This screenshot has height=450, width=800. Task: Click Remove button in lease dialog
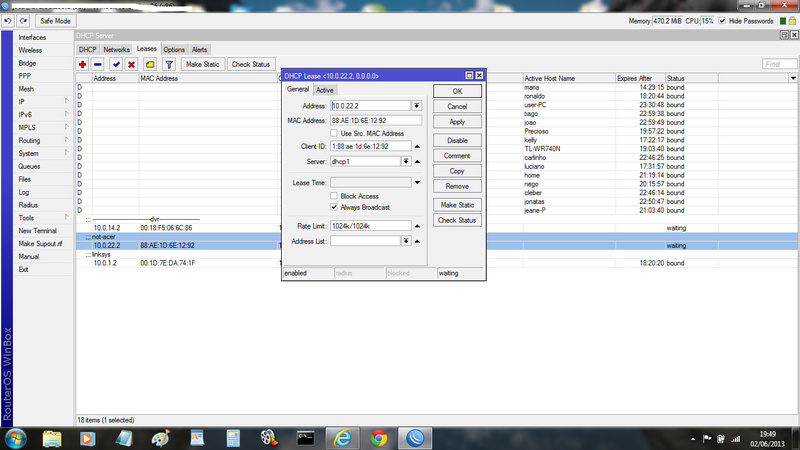click(x=457, y=186)
